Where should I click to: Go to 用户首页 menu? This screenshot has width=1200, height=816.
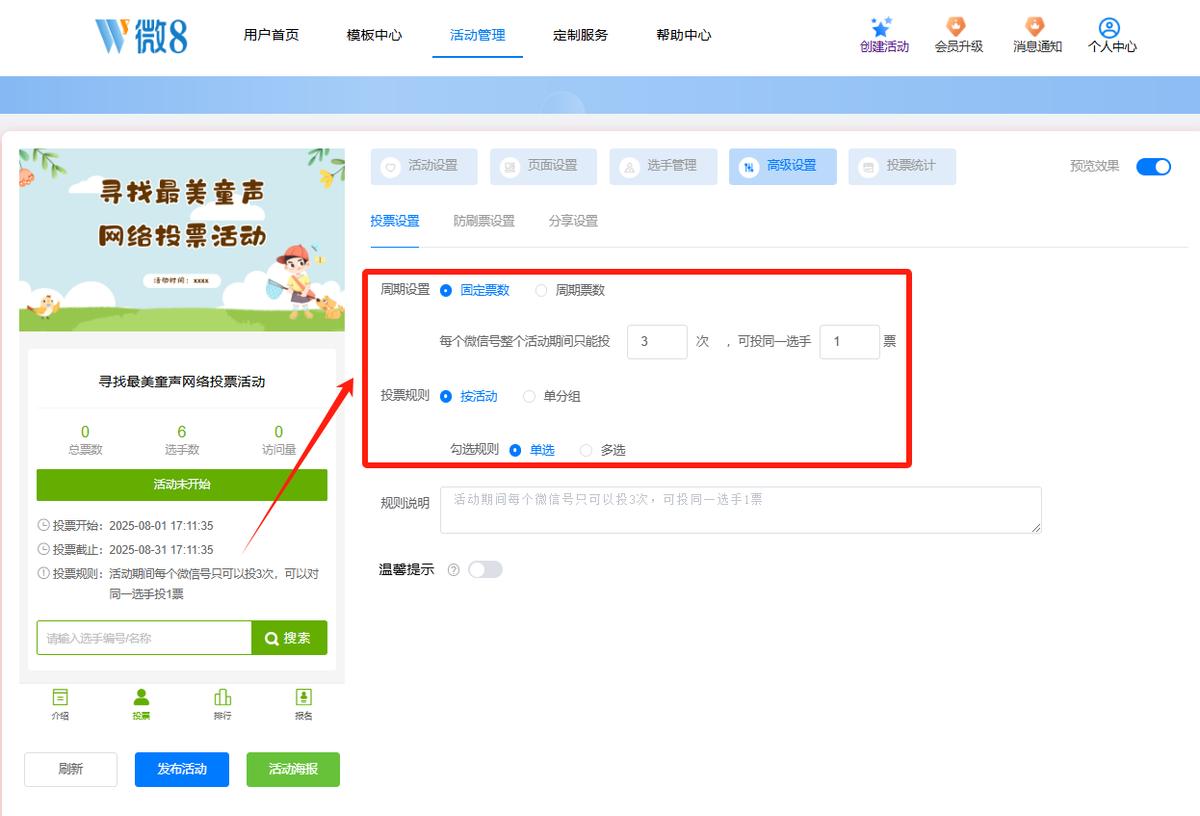pyautogui.click(x=271, y=35)
